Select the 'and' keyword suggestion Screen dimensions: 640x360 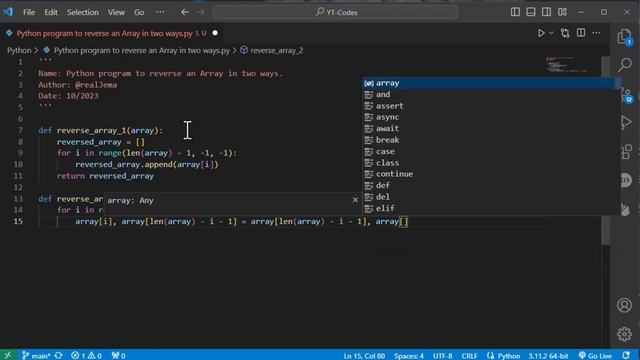[x=490, y=94]
